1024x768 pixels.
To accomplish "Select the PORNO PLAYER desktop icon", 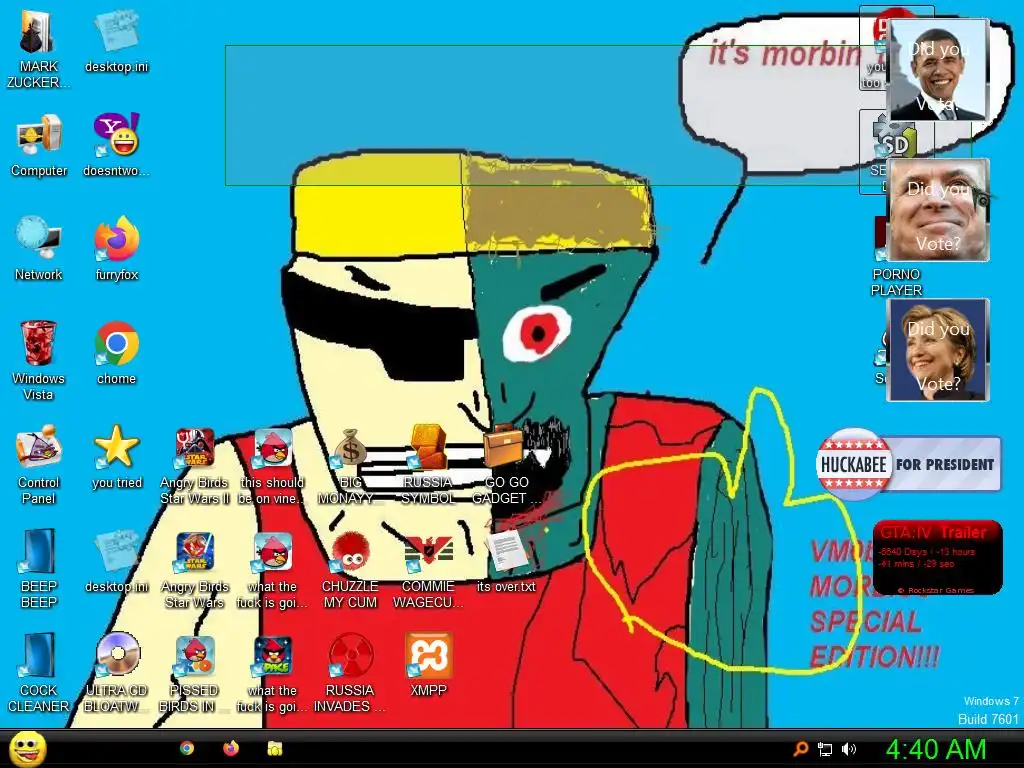I will [896, 281].
